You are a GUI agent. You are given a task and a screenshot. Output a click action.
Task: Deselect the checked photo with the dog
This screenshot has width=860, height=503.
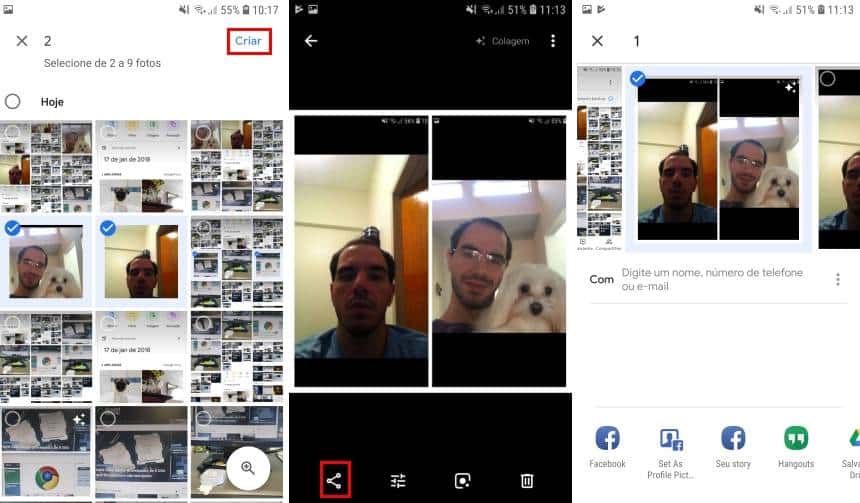tap(13, 229)
